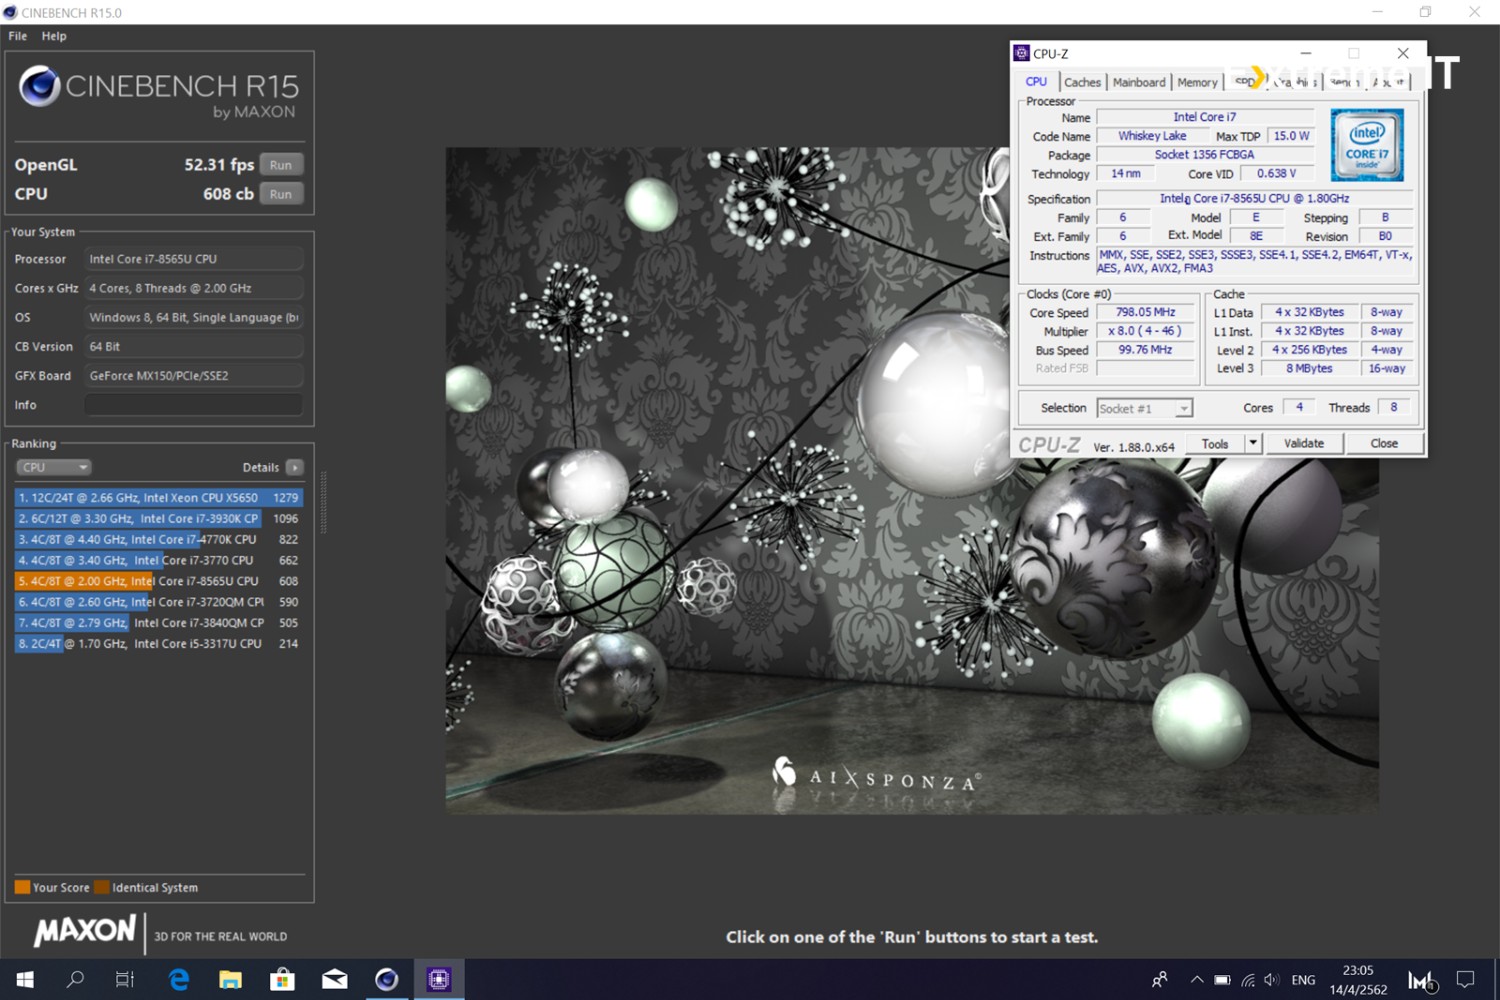Expand the Tools dropdown arrow in CPU-Z

pyautogui.click(x=1253, y=444)
